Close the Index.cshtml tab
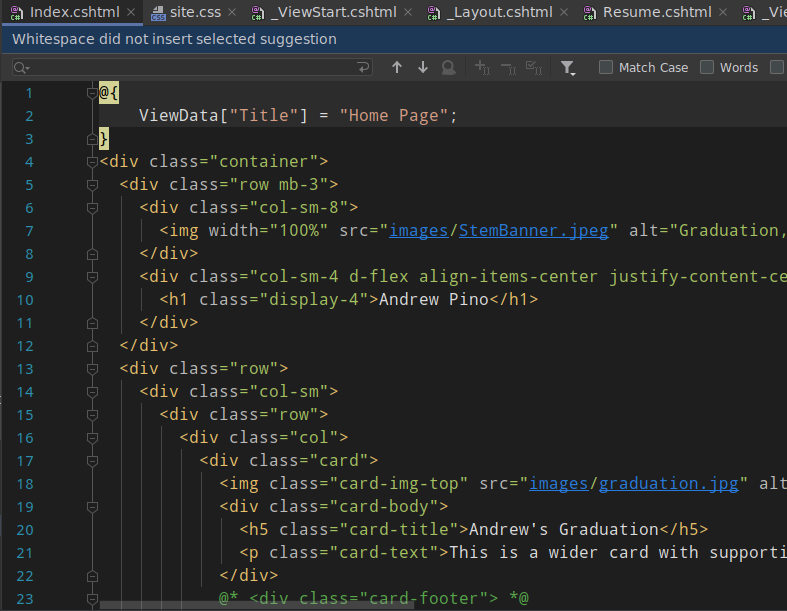This screenshot has width=787, height=611. (x=131, y=13)
